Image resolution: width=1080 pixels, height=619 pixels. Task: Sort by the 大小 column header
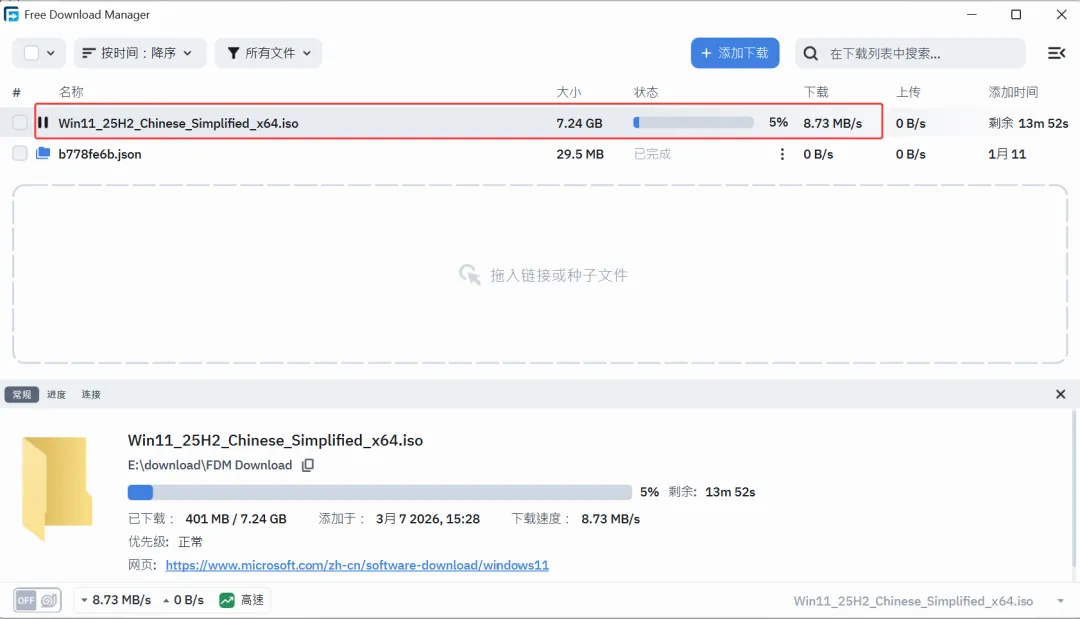(569, 92)
